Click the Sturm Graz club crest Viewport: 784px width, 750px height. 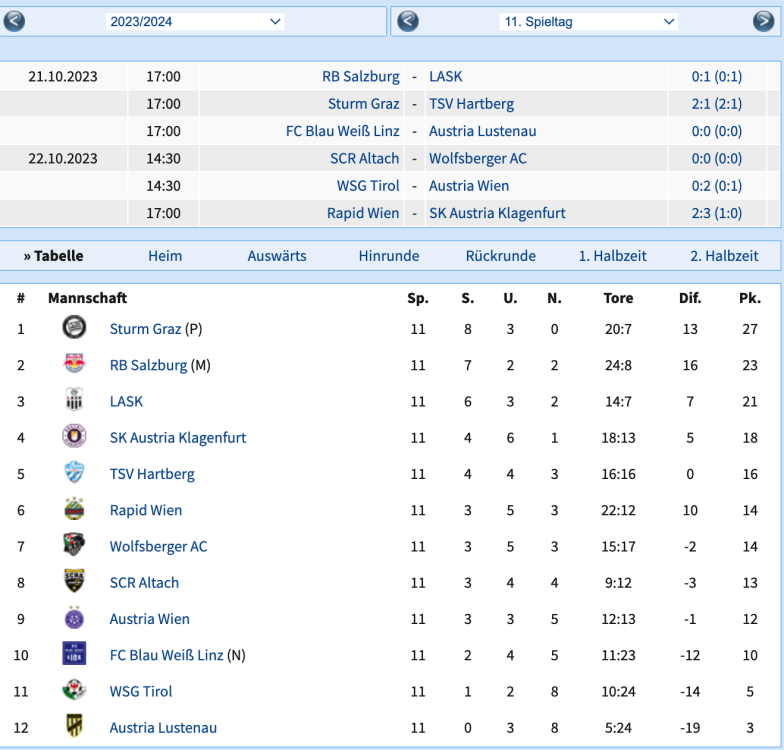(x=74, y=328)
